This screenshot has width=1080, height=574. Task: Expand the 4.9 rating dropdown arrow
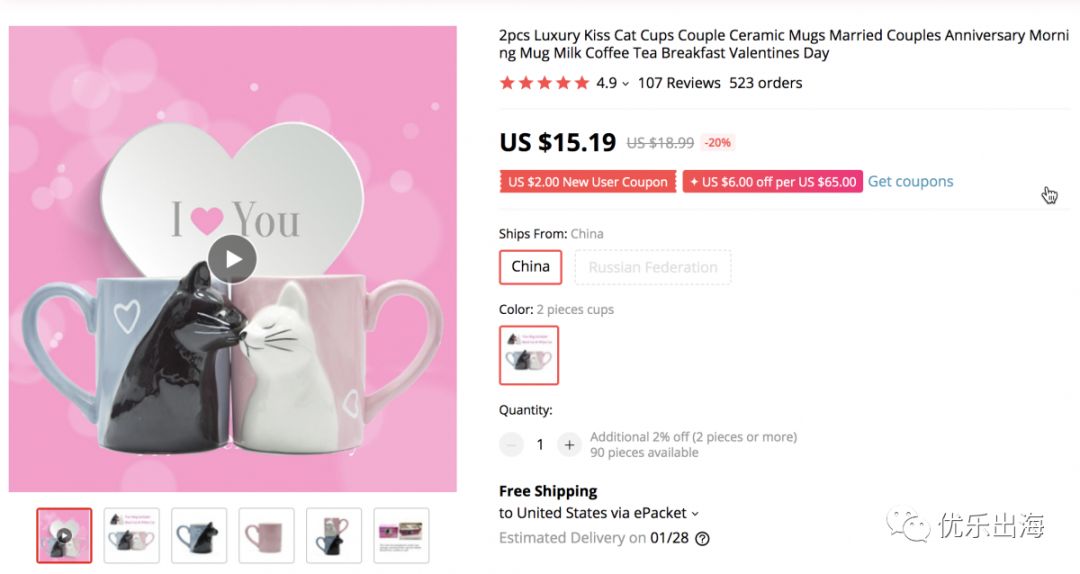pyautogui.click(x=625, y=84)
